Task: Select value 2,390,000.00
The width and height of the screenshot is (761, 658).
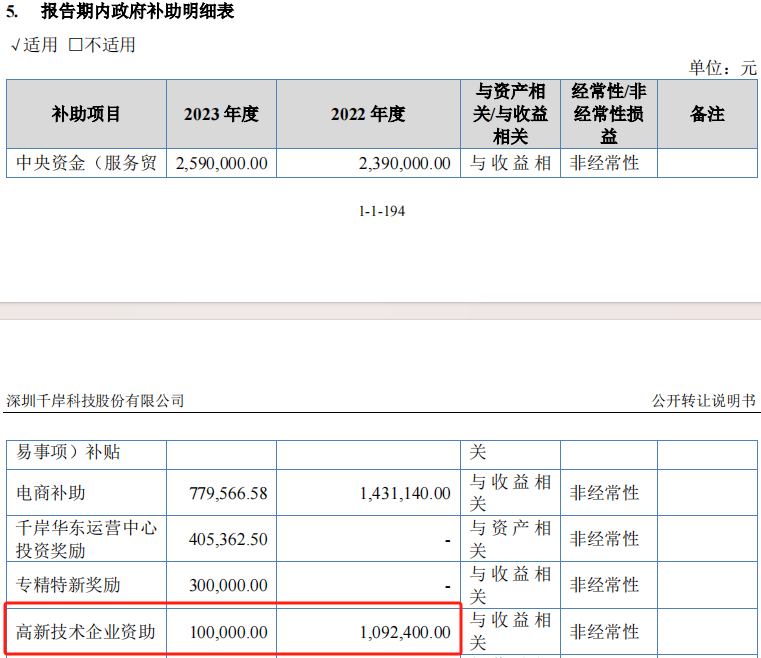Action: point(404,164)
